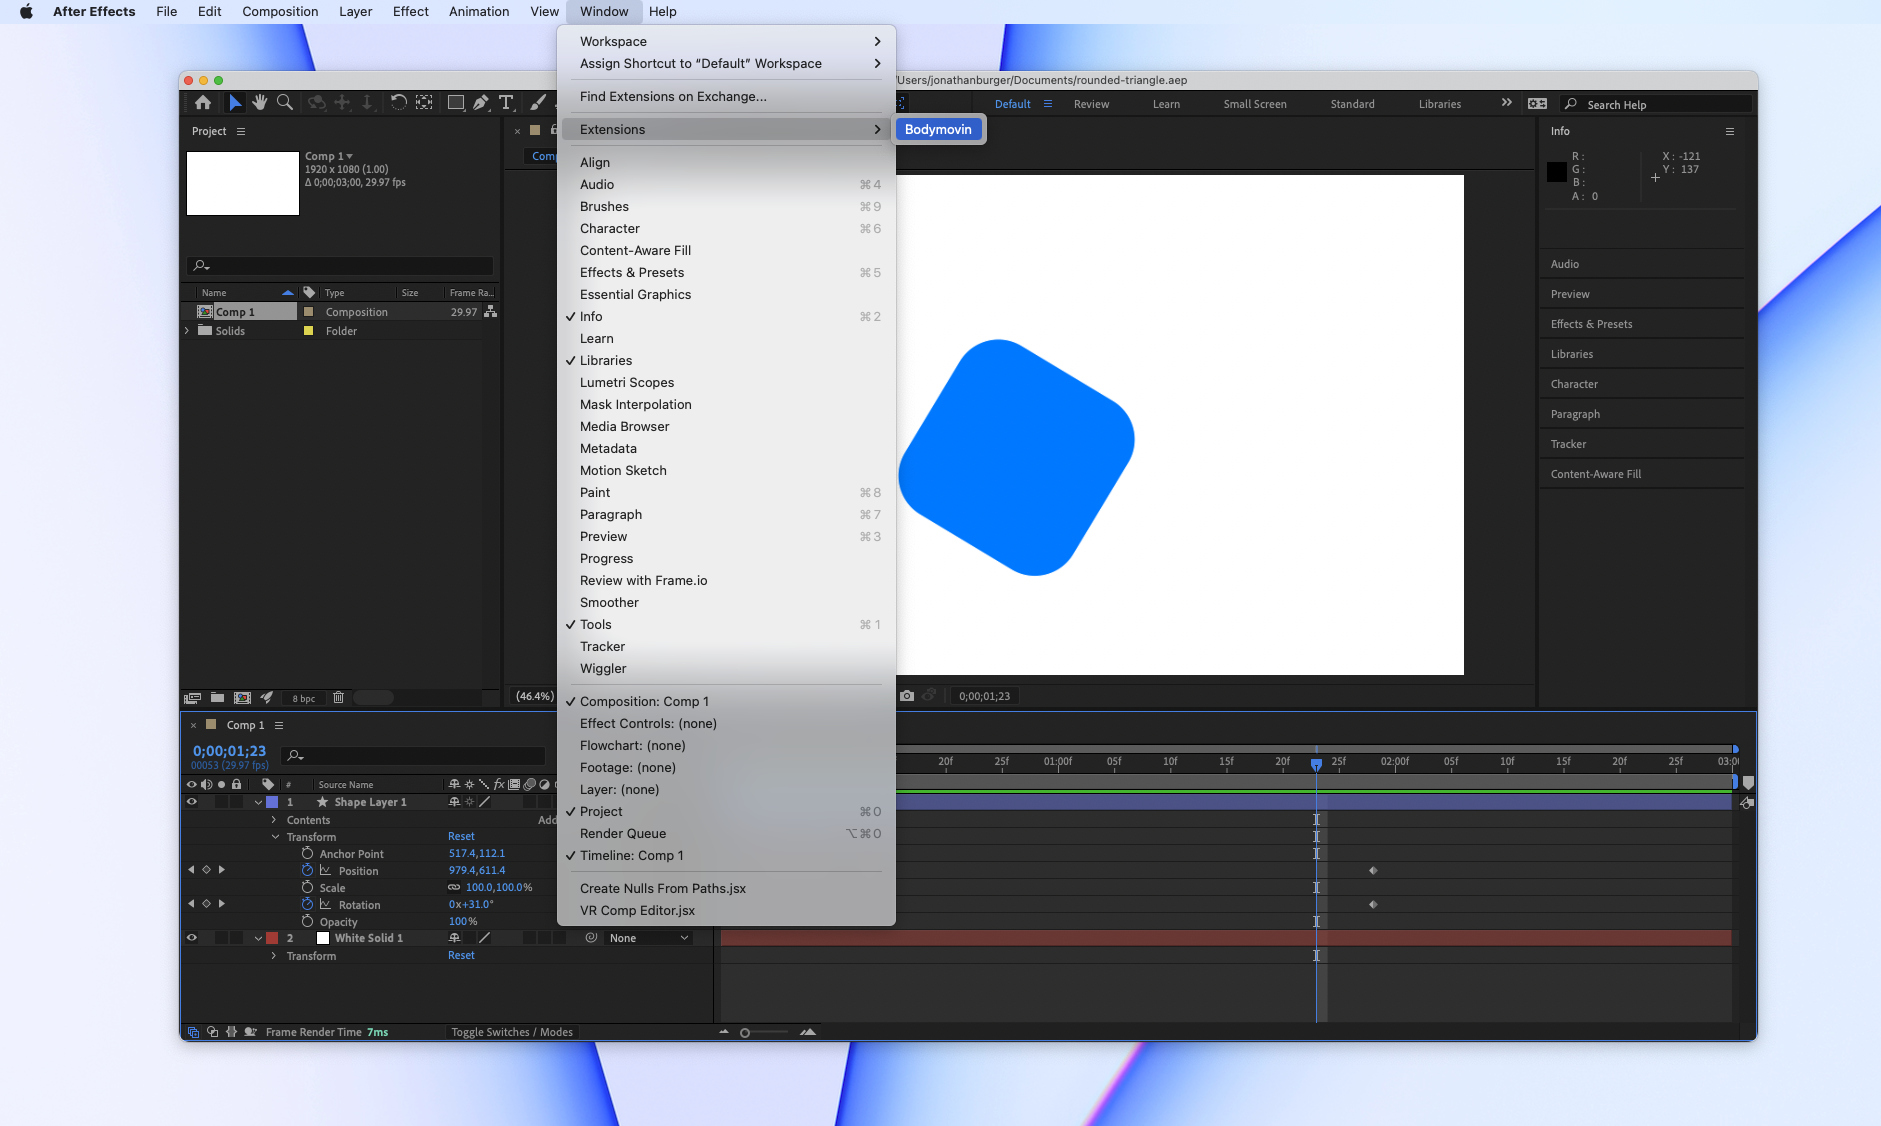Hide Shape Layer 1 using eye icon
The image size is (1881, 1126).
click(x=192, y=802)
